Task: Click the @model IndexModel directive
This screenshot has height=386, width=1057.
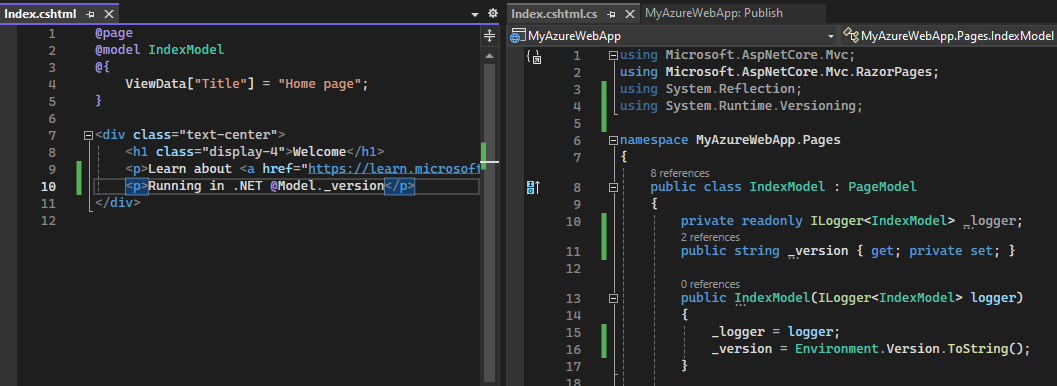Action: 159,50
